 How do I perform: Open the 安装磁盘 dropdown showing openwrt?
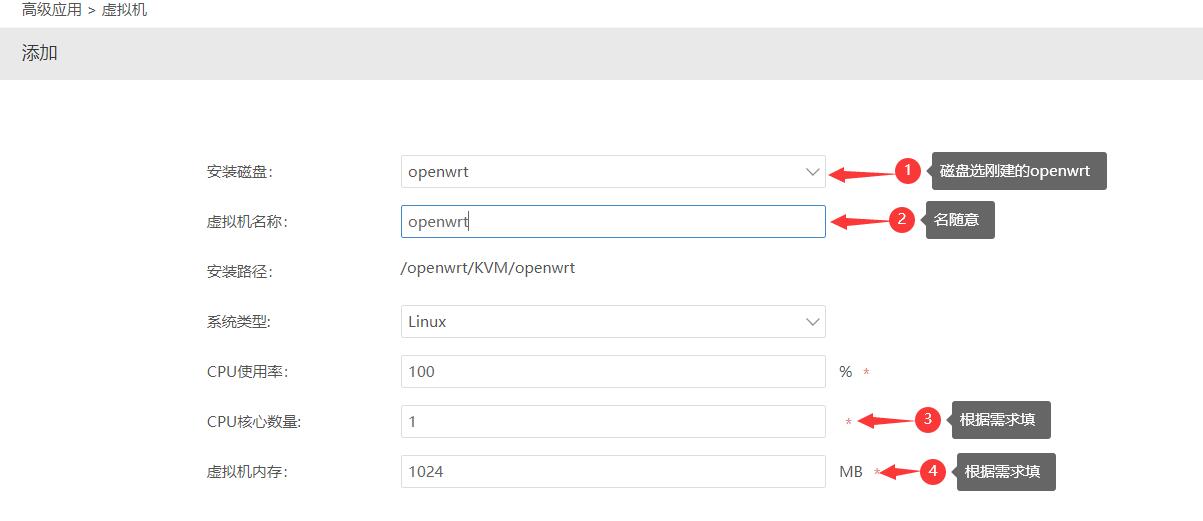point(612,172)
